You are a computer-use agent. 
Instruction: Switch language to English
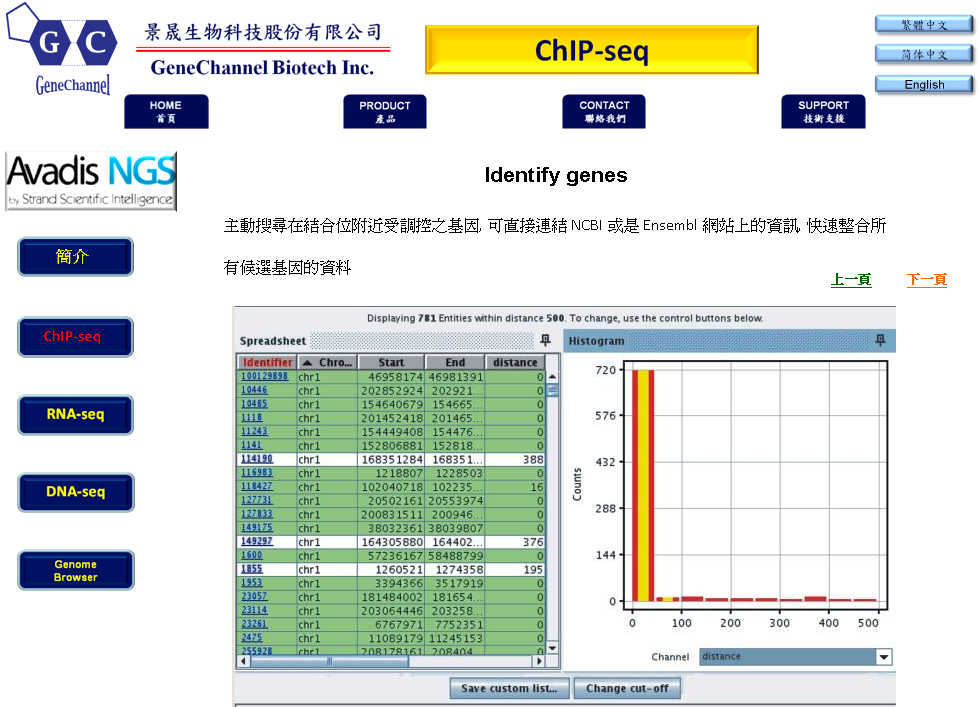[x=924, y=85]
